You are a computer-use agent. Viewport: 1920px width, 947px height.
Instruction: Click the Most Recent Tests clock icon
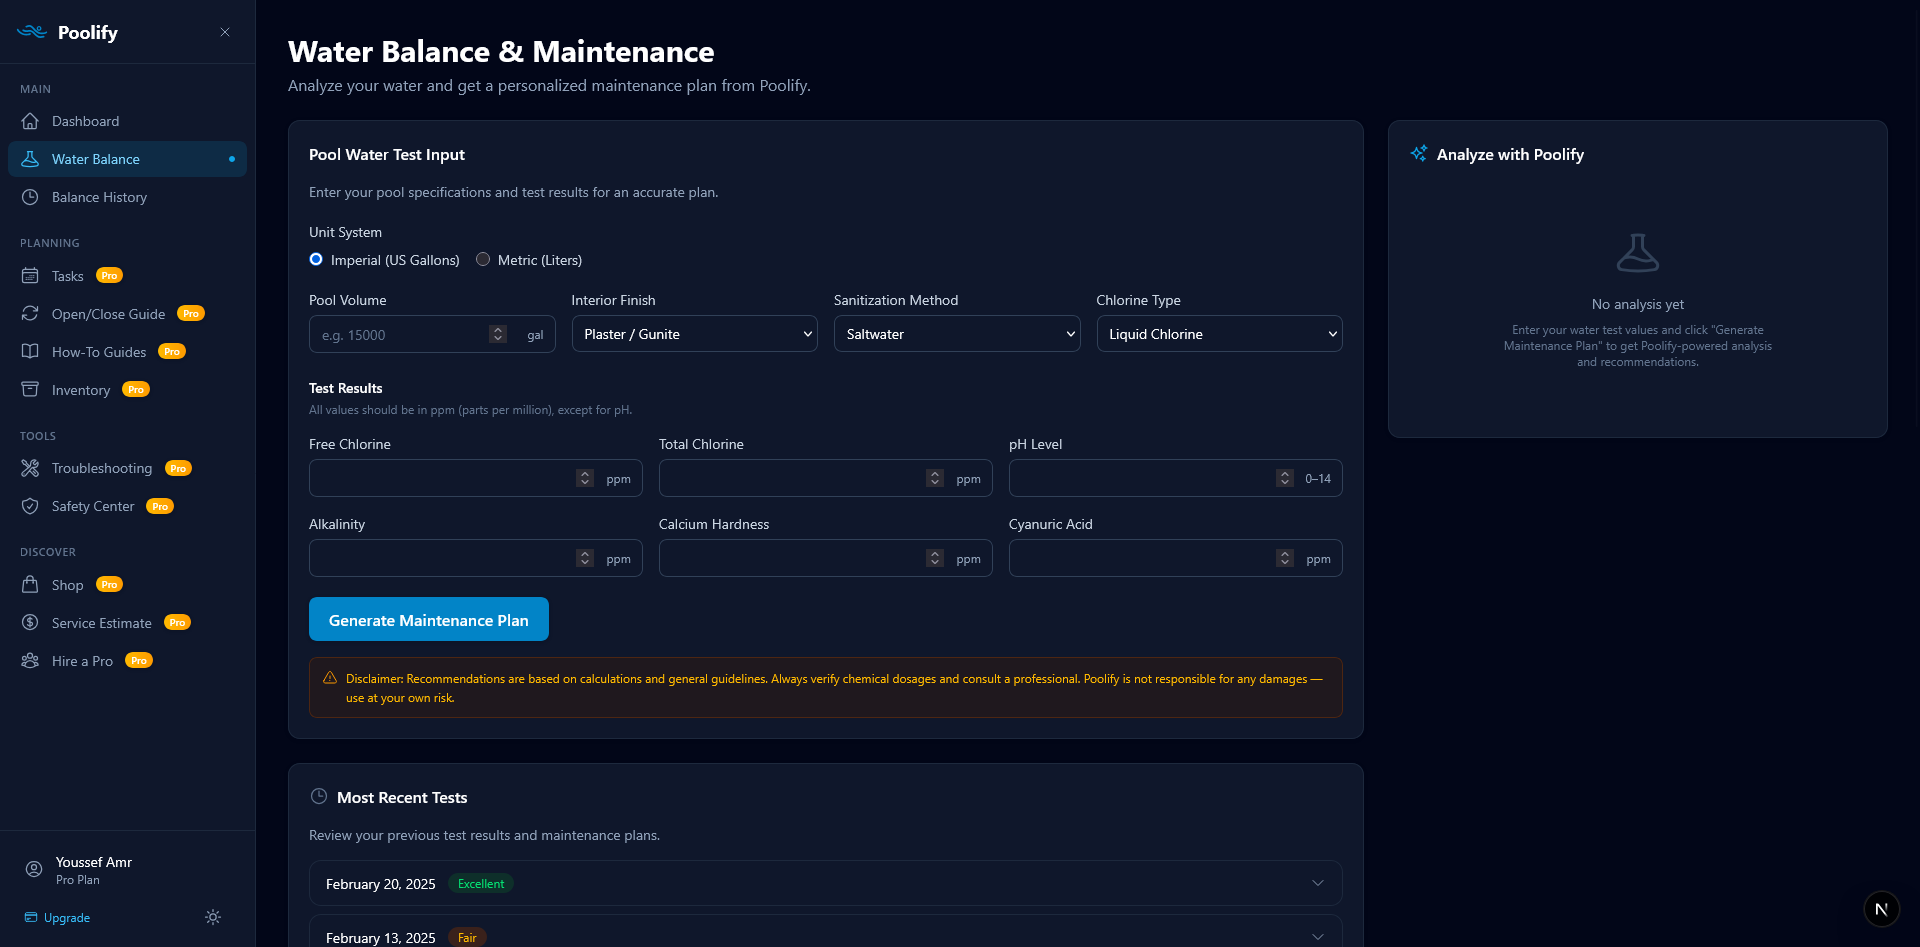click(x=319, y=796)
